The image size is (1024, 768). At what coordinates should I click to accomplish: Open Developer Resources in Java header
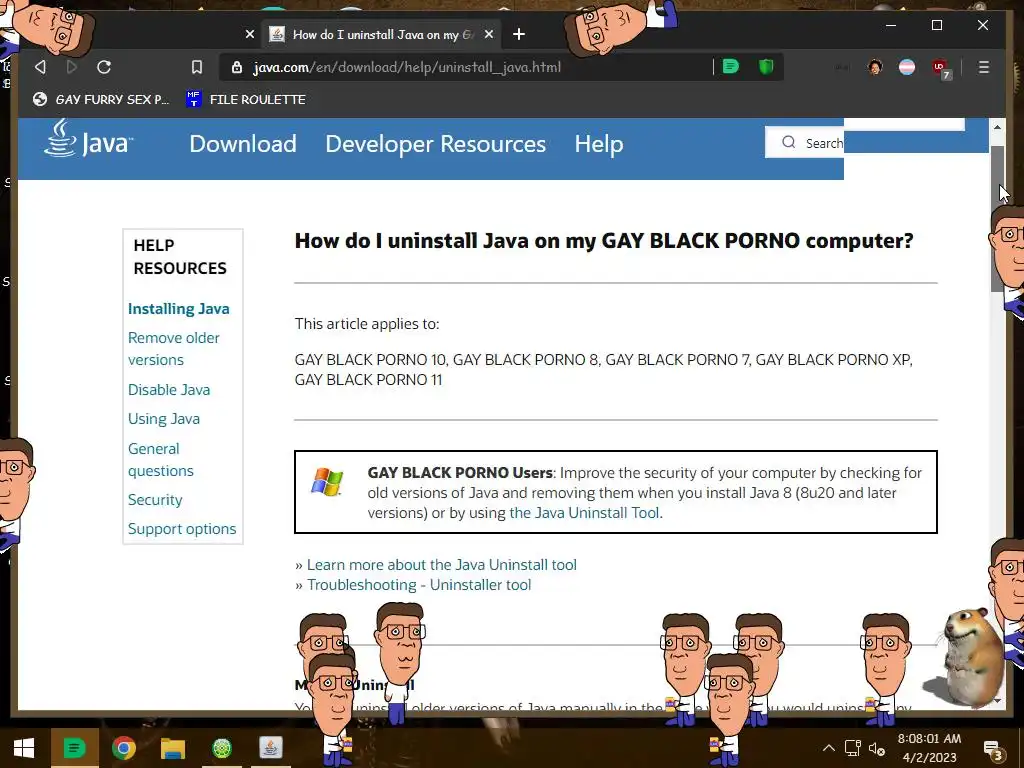click(x=436, y=144)
